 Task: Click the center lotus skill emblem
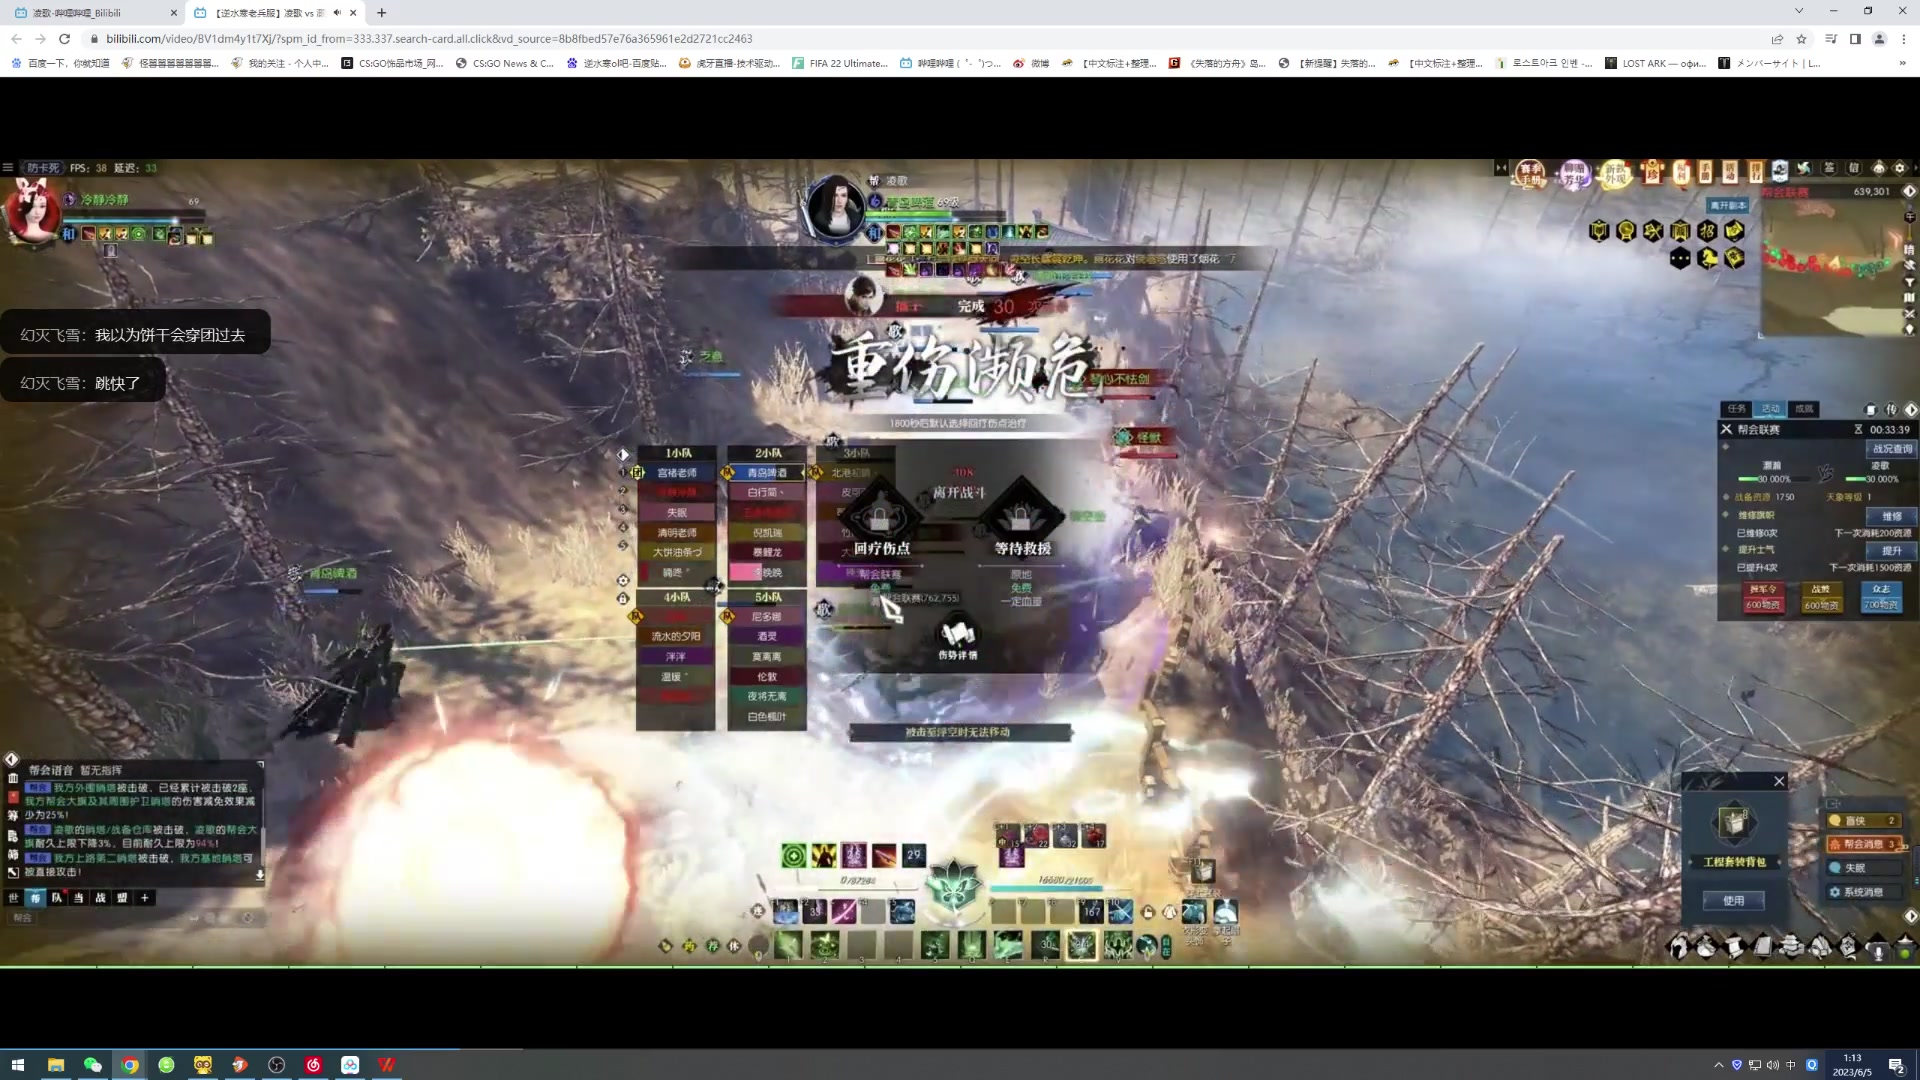pyautogui.click(x=953, y=885)
